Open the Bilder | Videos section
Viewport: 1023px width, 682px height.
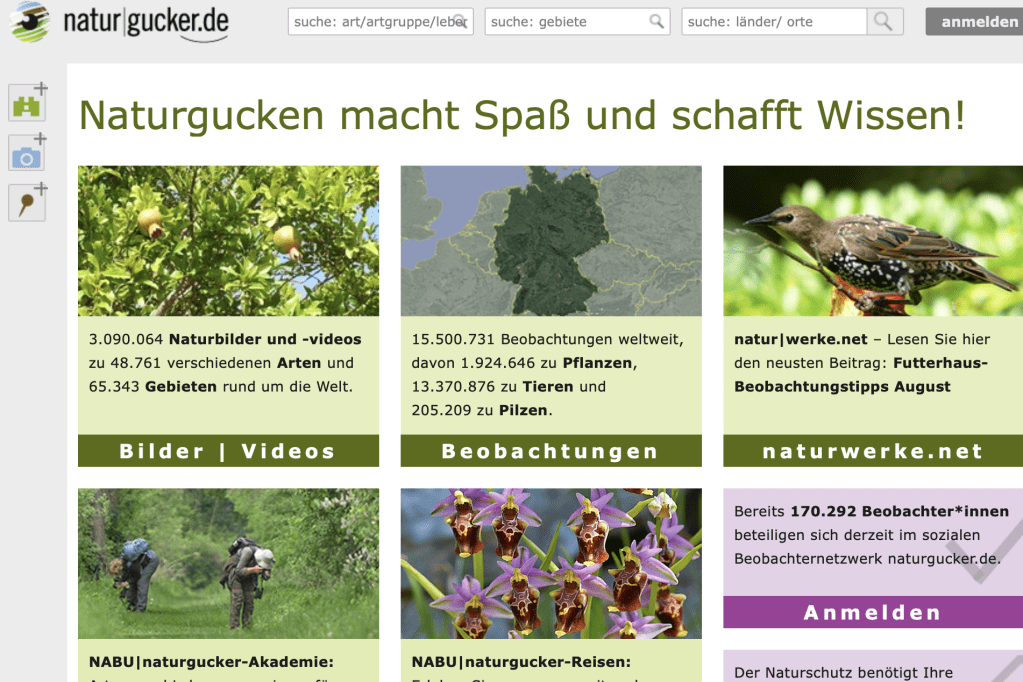228,450
